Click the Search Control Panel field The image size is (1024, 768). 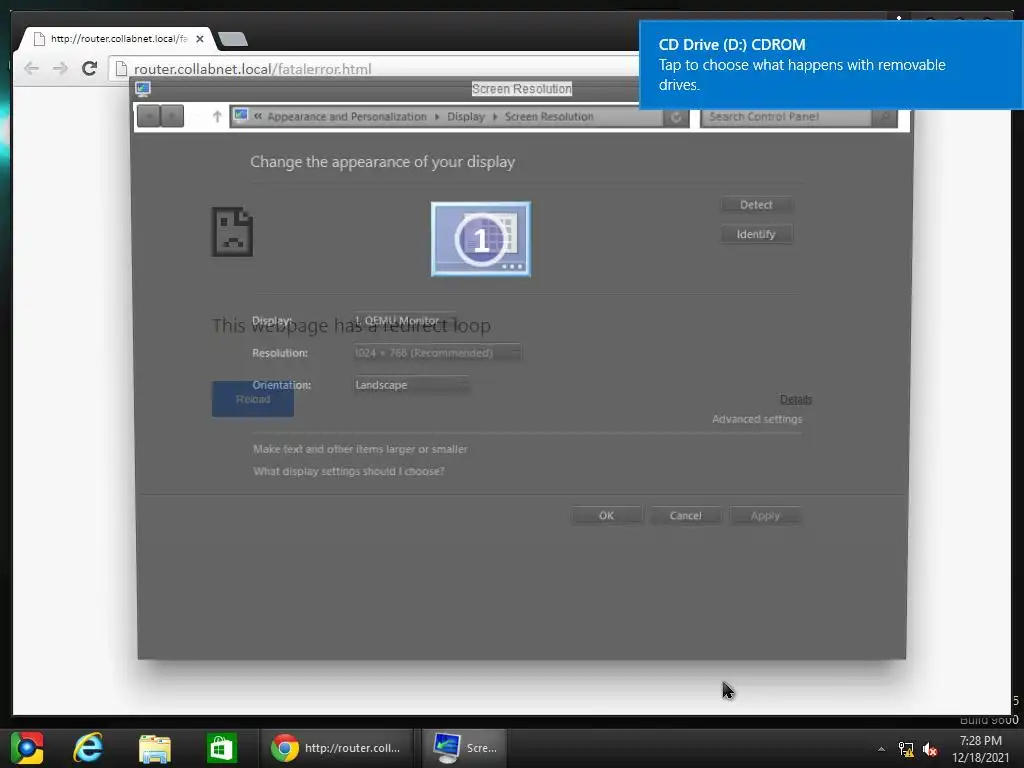click(786, 116)
